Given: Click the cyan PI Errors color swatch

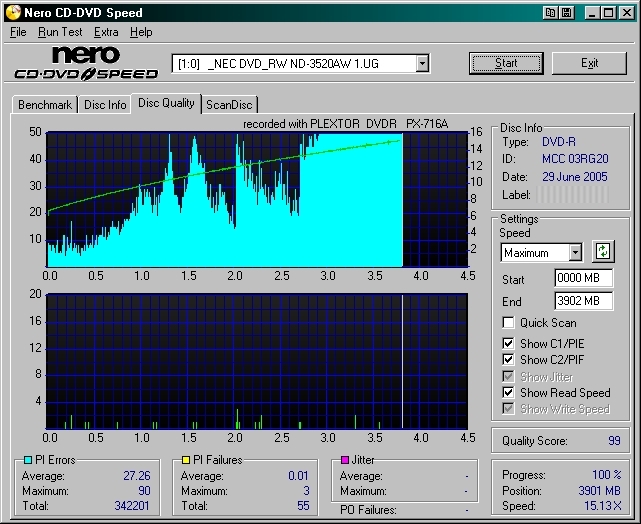Looking at the screenshot, I should point(28,460).
